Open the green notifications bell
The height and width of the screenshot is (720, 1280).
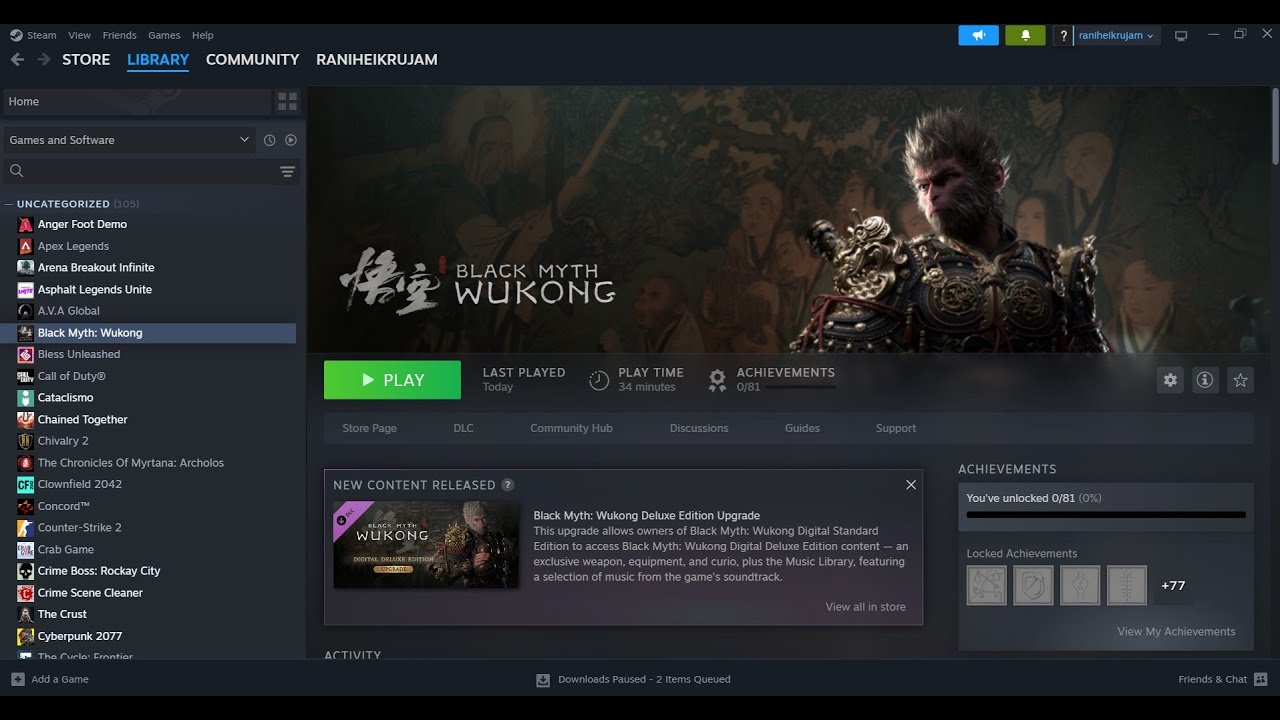click(x=1025, y=35)
